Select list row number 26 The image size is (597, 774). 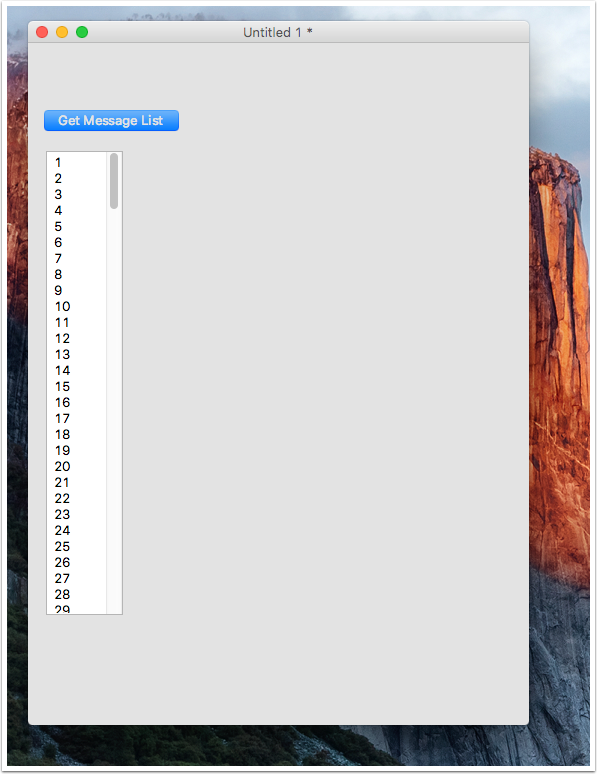click(77, 562)
